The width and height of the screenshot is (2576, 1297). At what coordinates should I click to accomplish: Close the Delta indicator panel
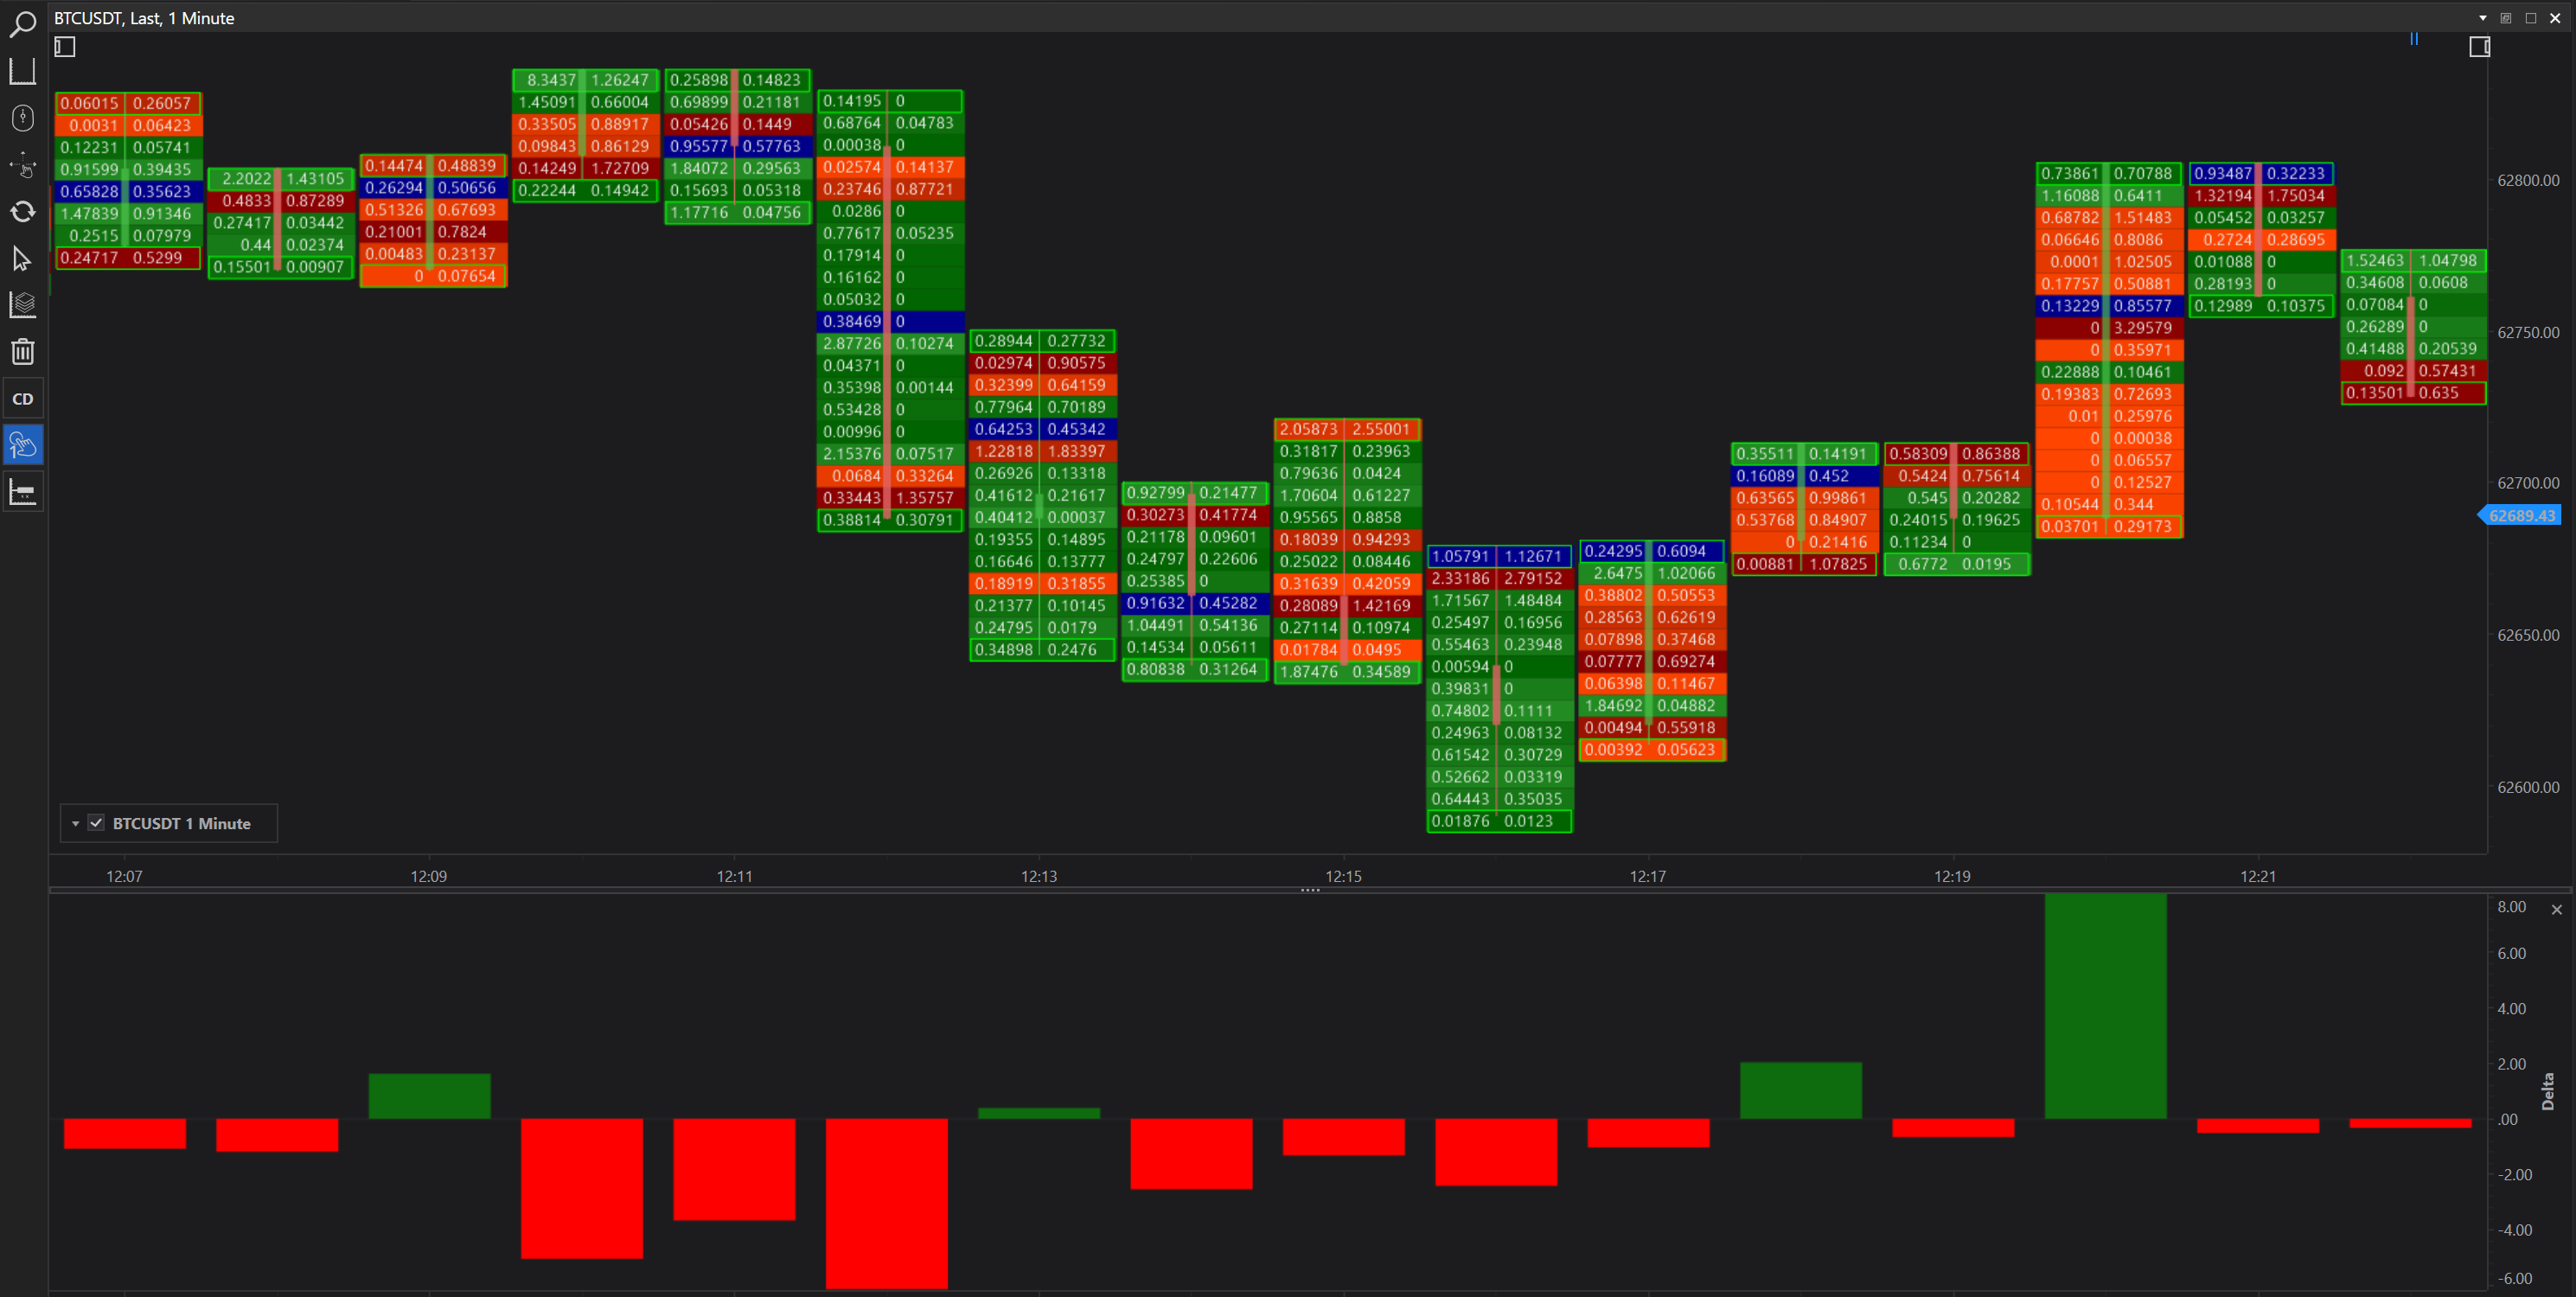click(2556, 909)
